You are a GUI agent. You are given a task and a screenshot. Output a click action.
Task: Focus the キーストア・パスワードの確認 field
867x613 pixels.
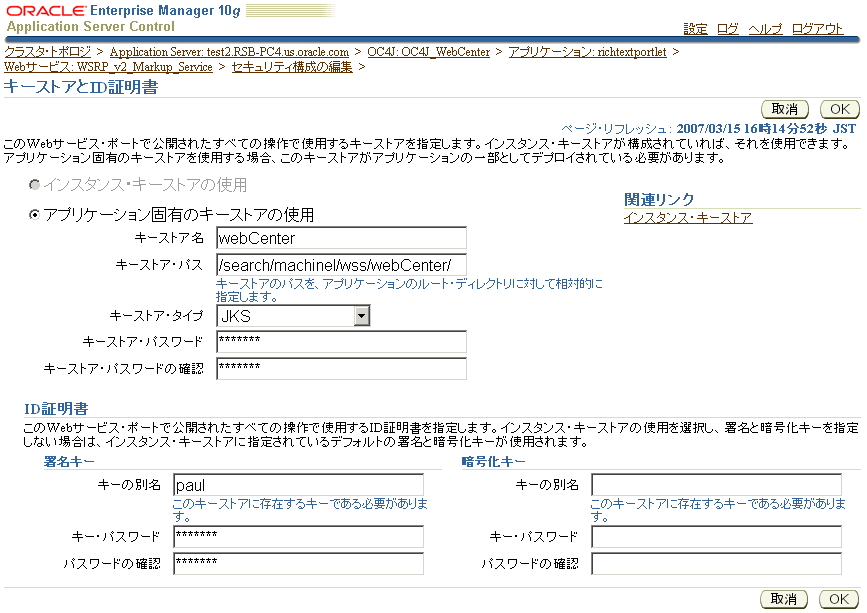(x=341, y=369)
